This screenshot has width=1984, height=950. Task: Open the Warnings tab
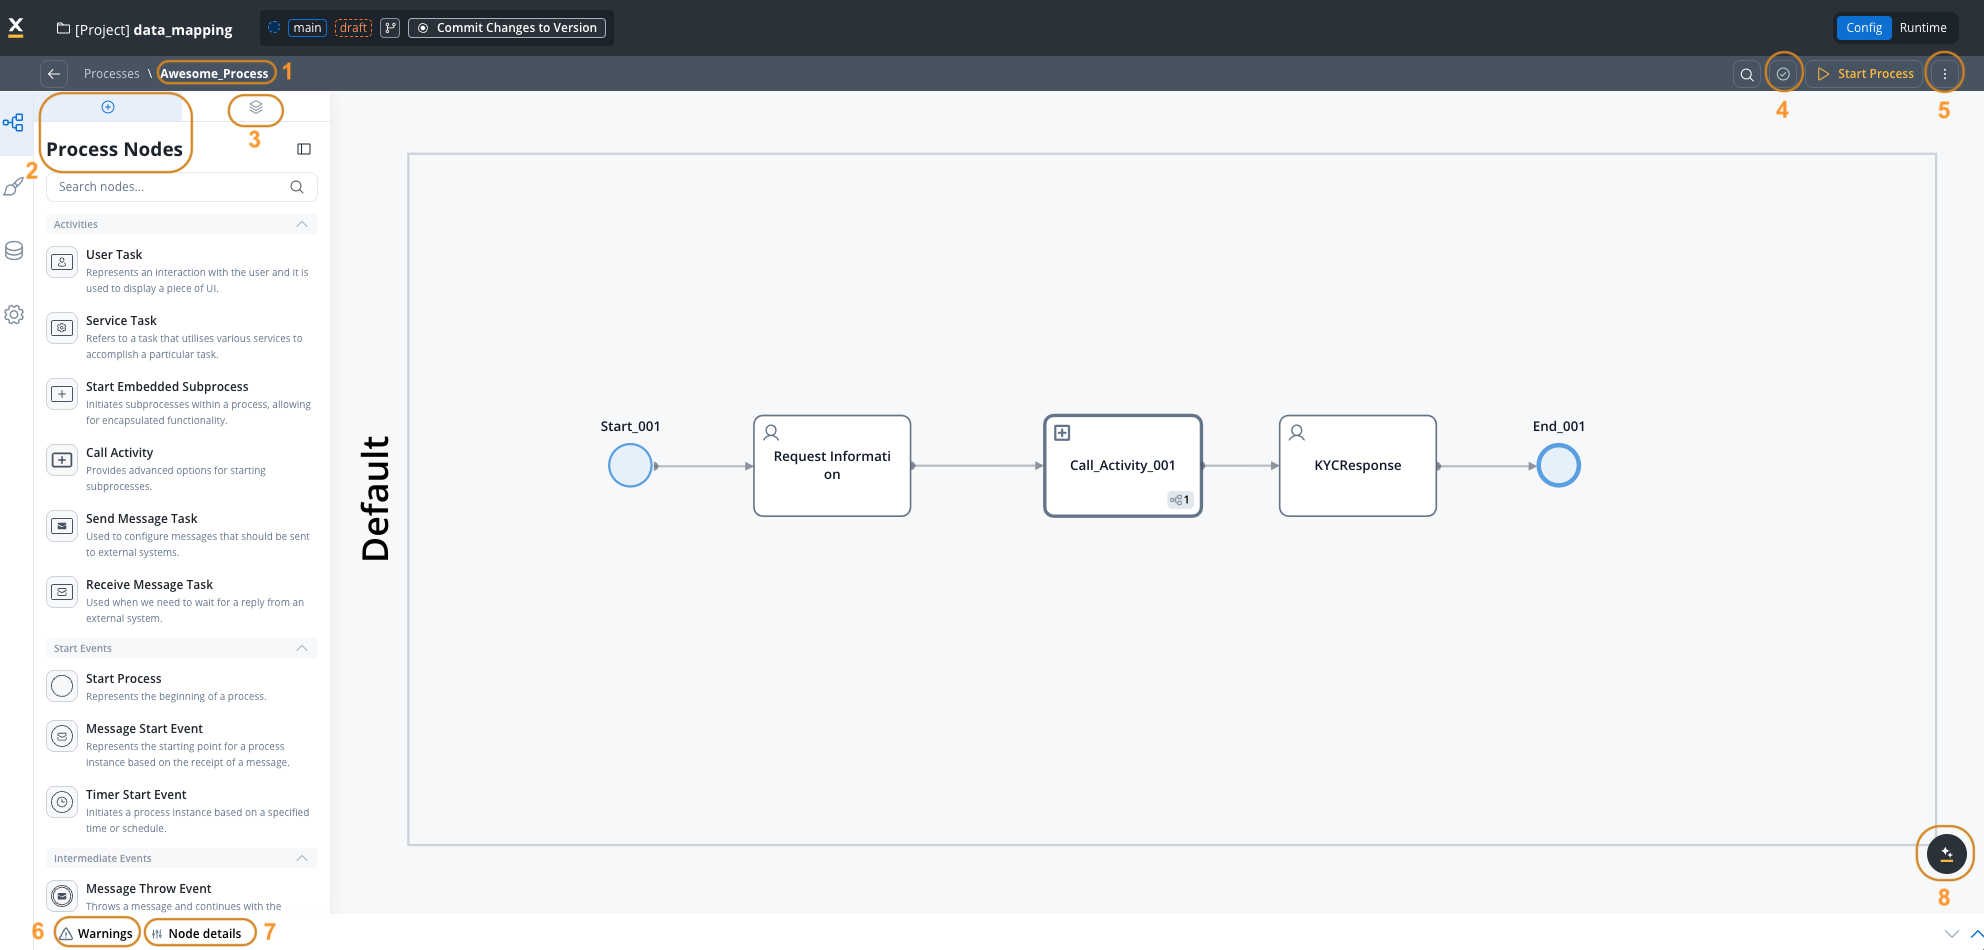tap(96, 933)
